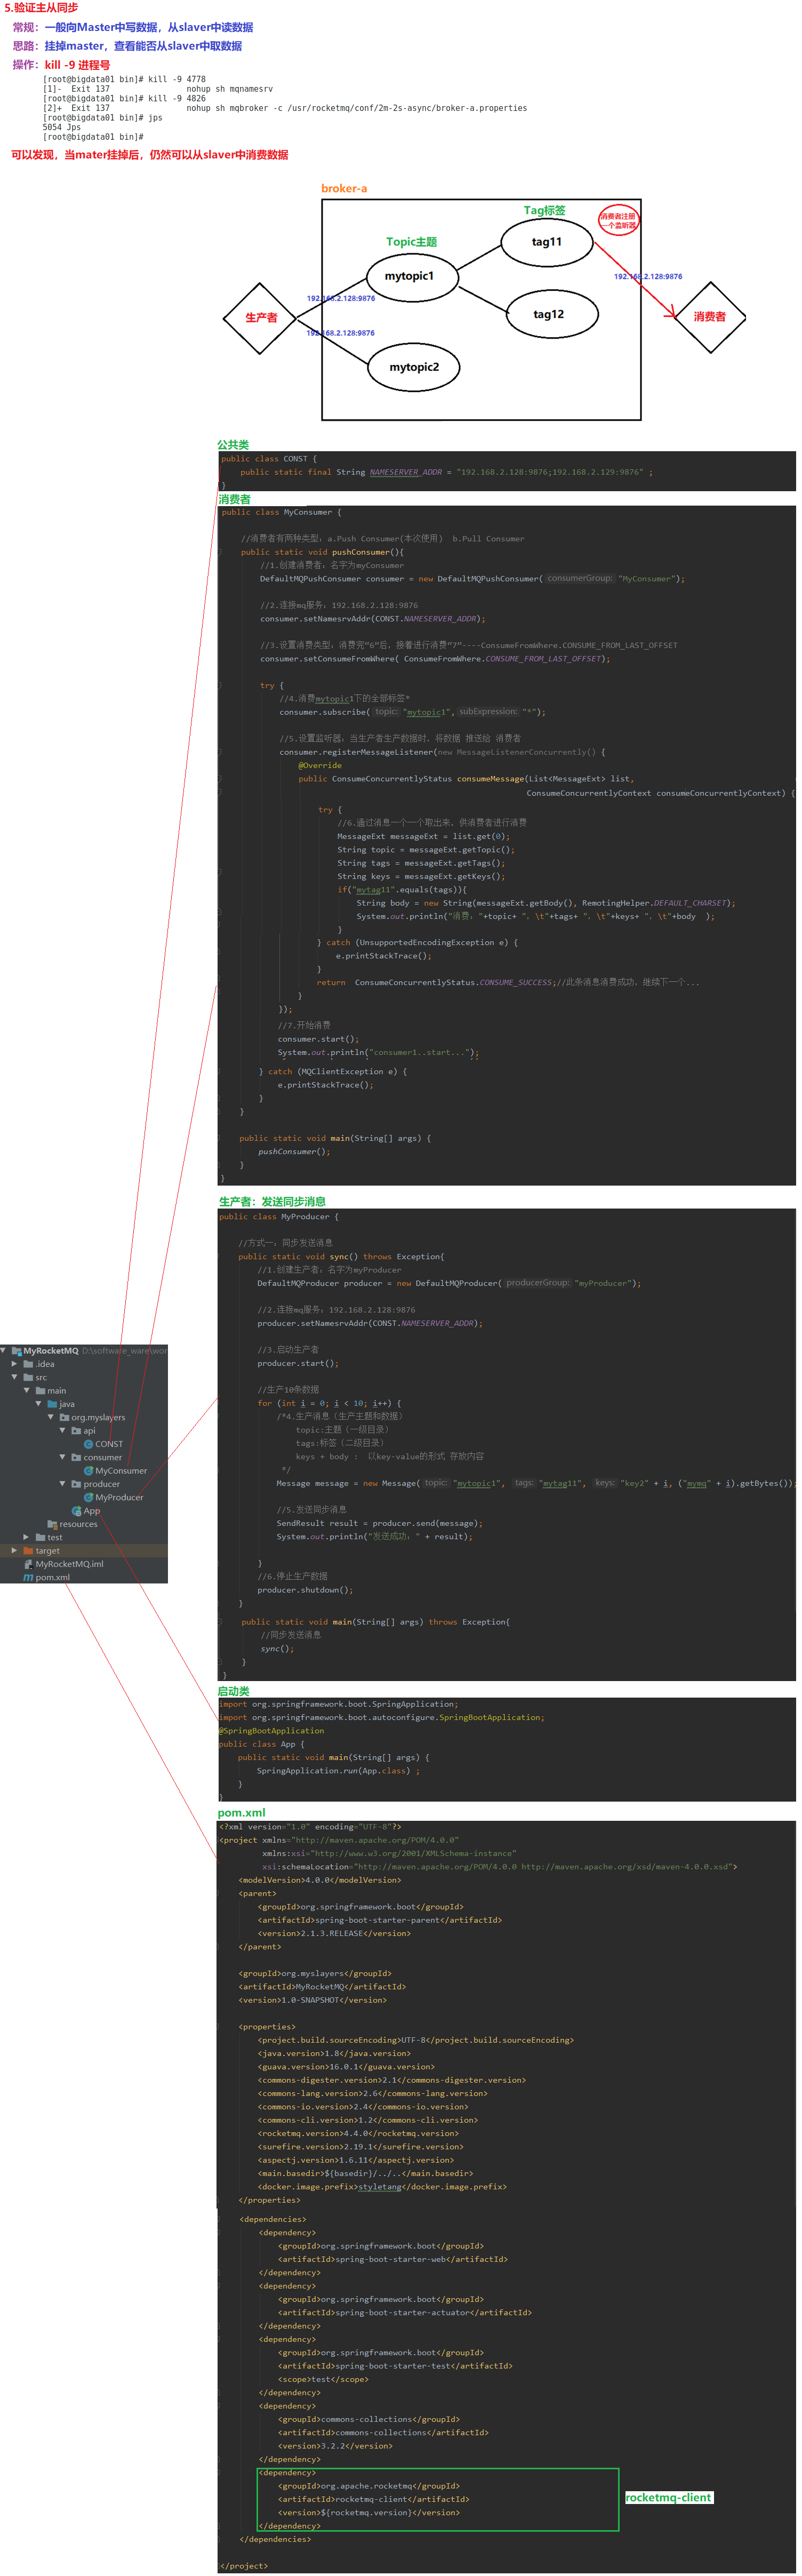Click the mytopic1 node in the diagram

coord(409,276)
